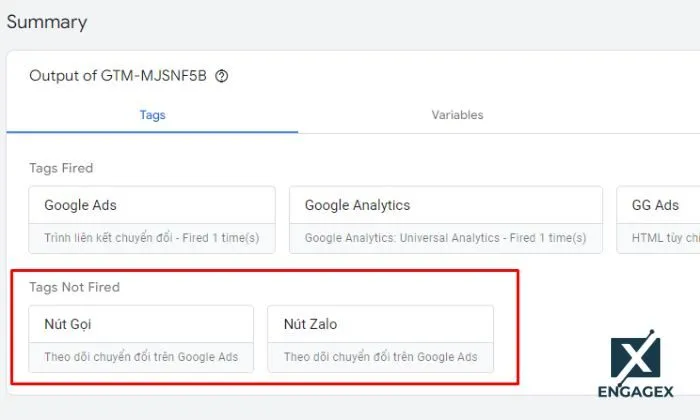Switch to the Tags tab
Image resolution: width=700 pixels, height=420 pixels.
click(x=152, y=115)
